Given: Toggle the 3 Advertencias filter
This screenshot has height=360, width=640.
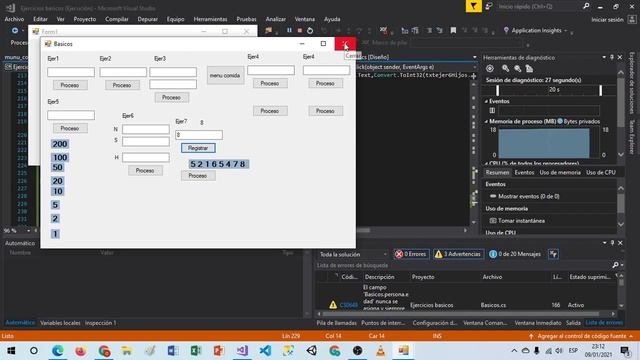Looking at the screenshot, I should tap(458, 254).
